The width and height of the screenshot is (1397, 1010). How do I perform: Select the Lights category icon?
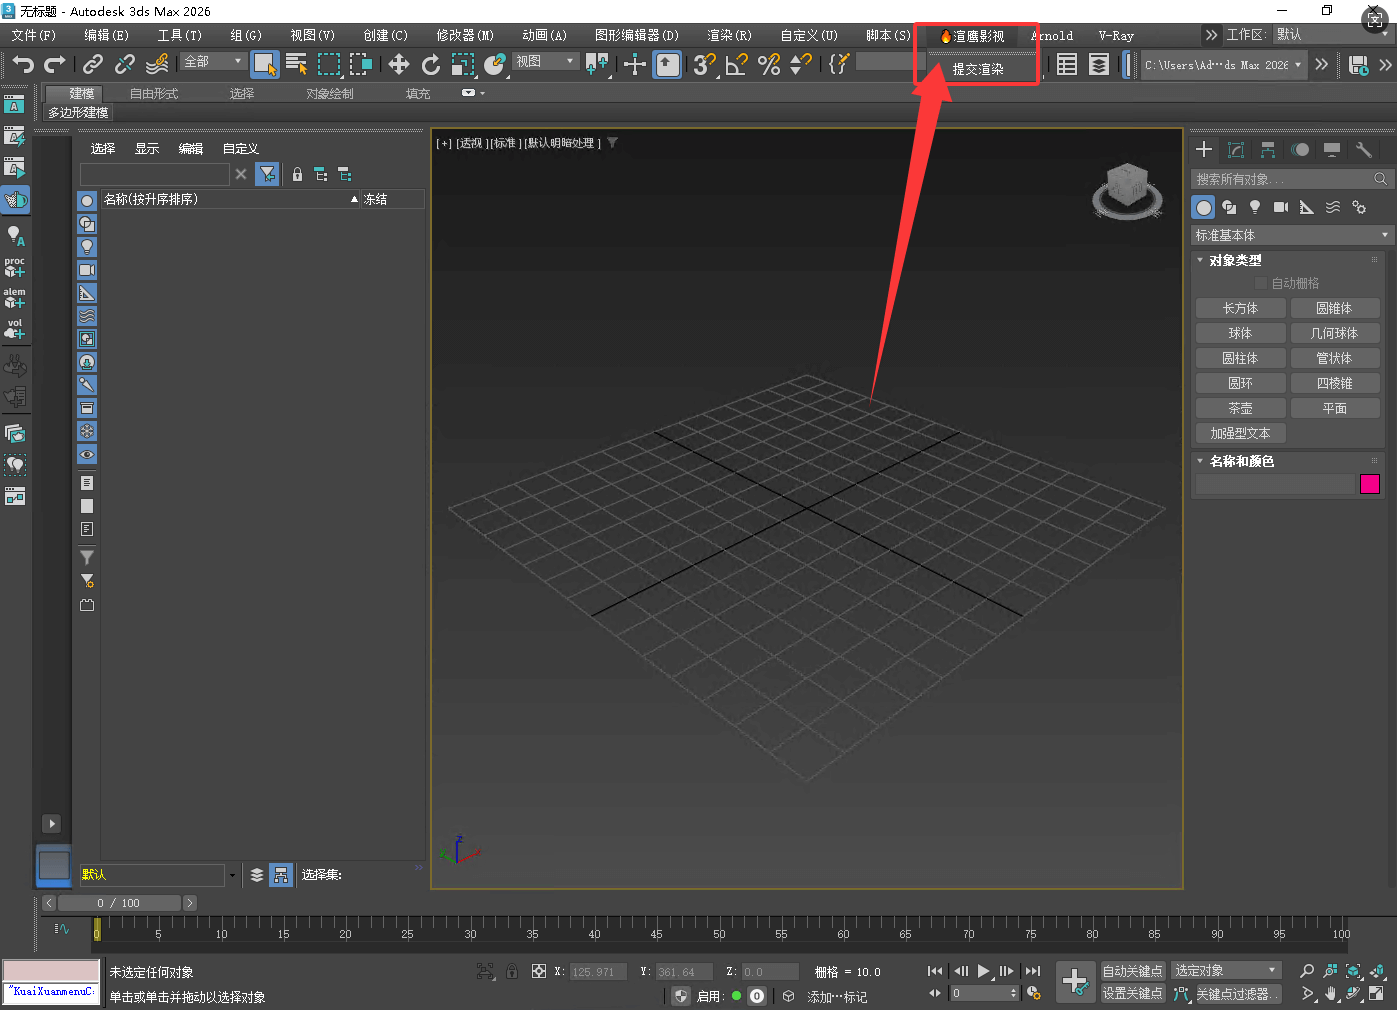(1255, 207)
